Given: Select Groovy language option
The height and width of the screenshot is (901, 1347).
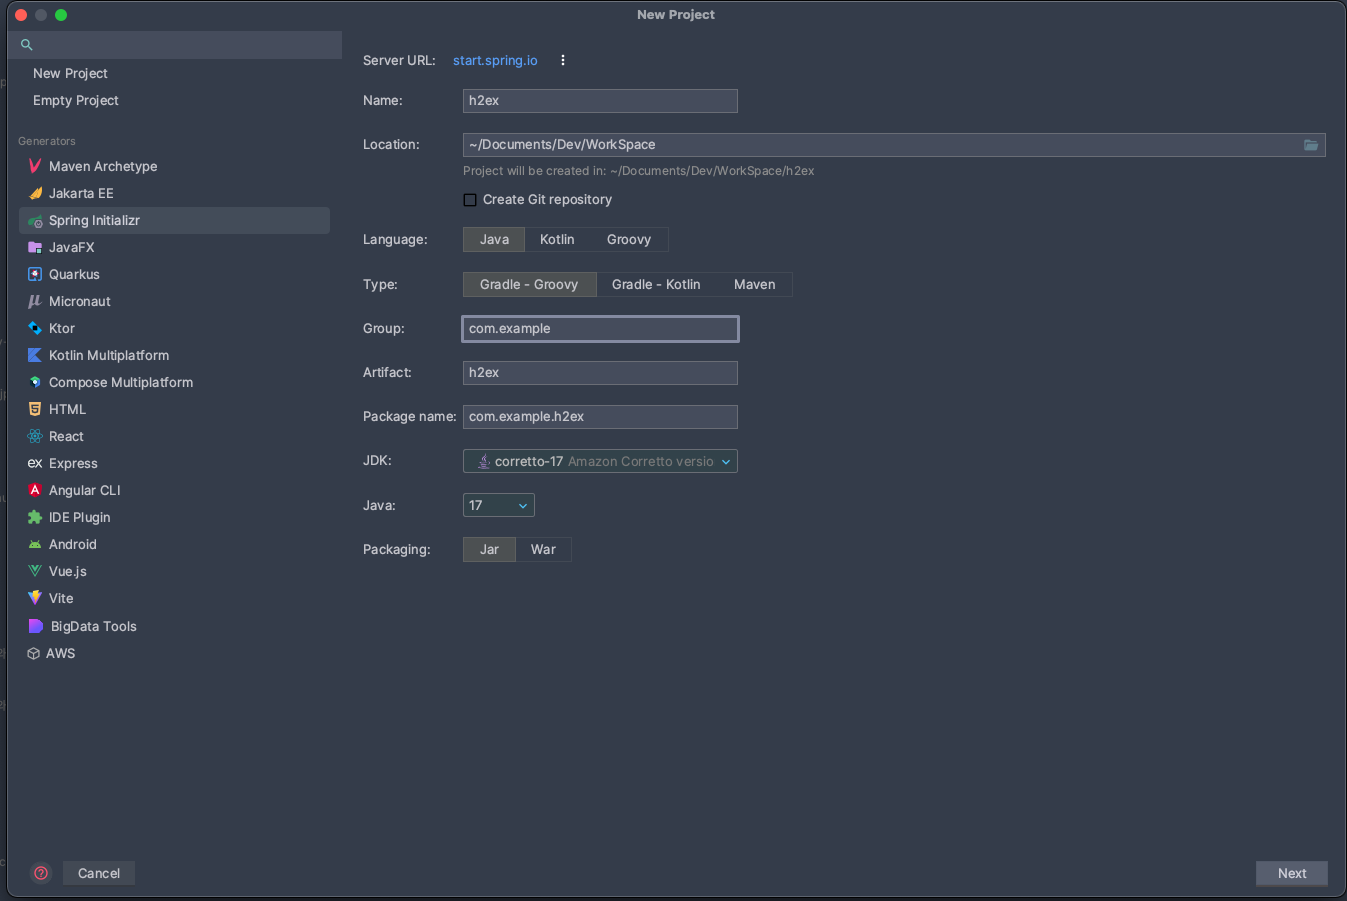Looking at the screenshot, I should 629,240.
